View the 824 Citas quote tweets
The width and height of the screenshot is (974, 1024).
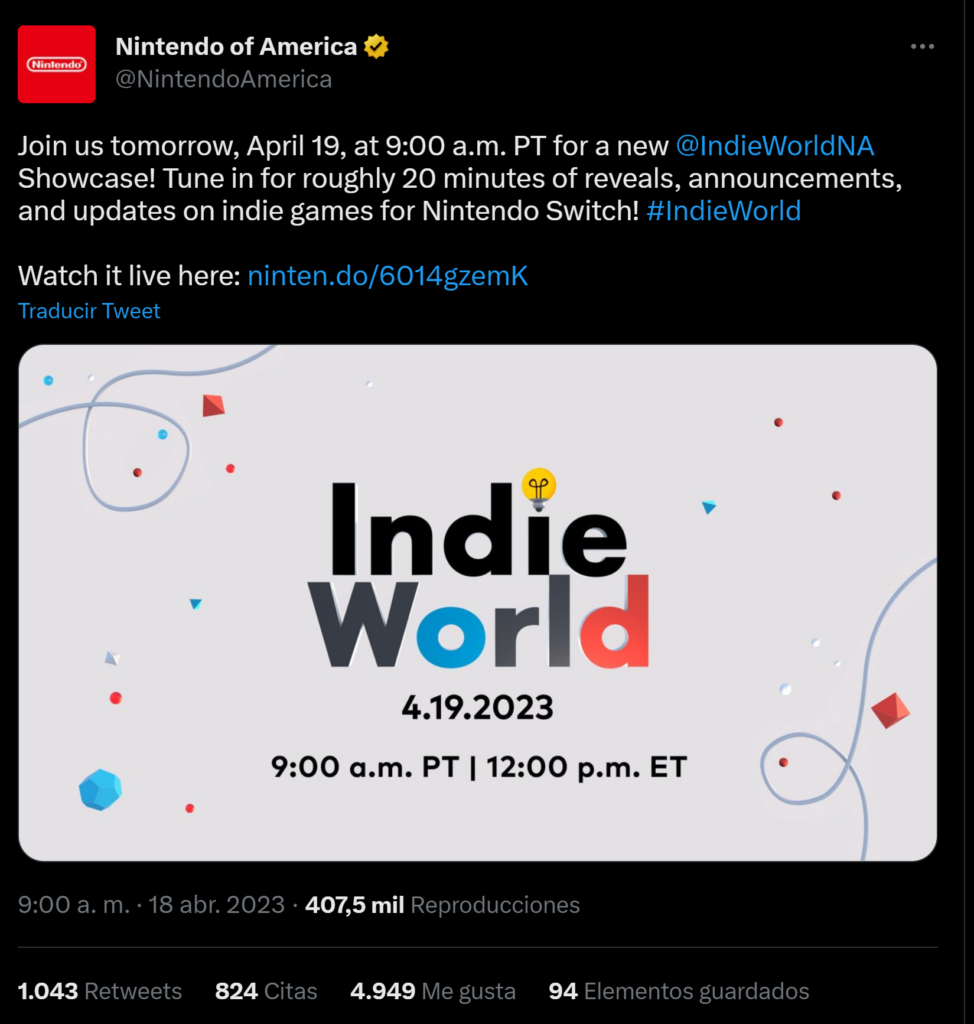(x=265, y=991)
